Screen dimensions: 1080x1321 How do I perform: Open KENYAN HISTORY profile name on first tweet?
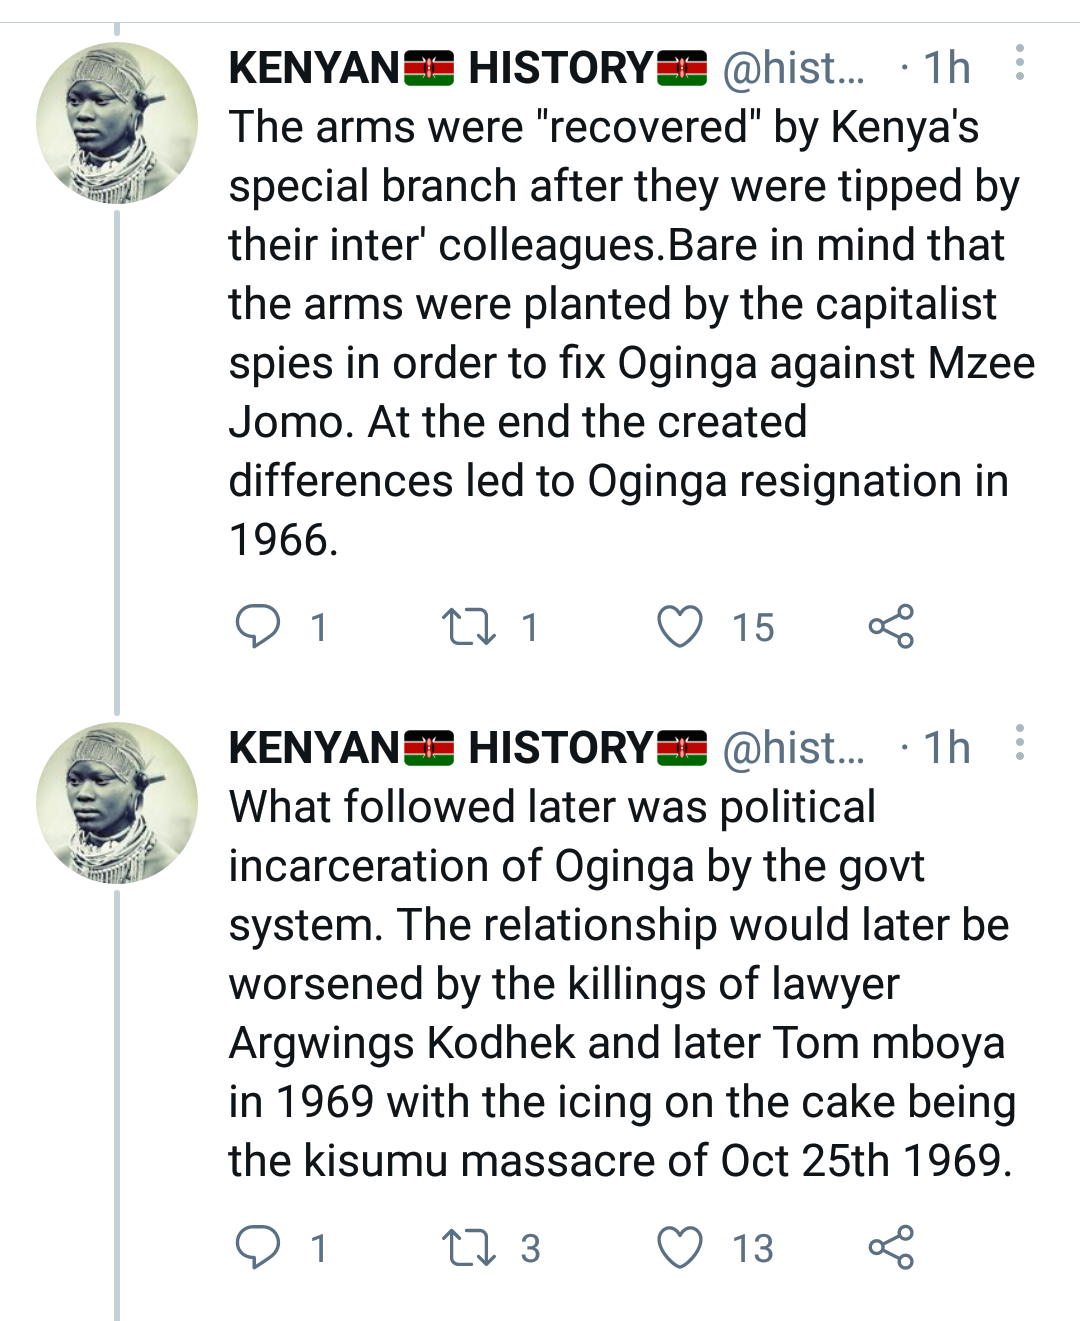point(467,68)
